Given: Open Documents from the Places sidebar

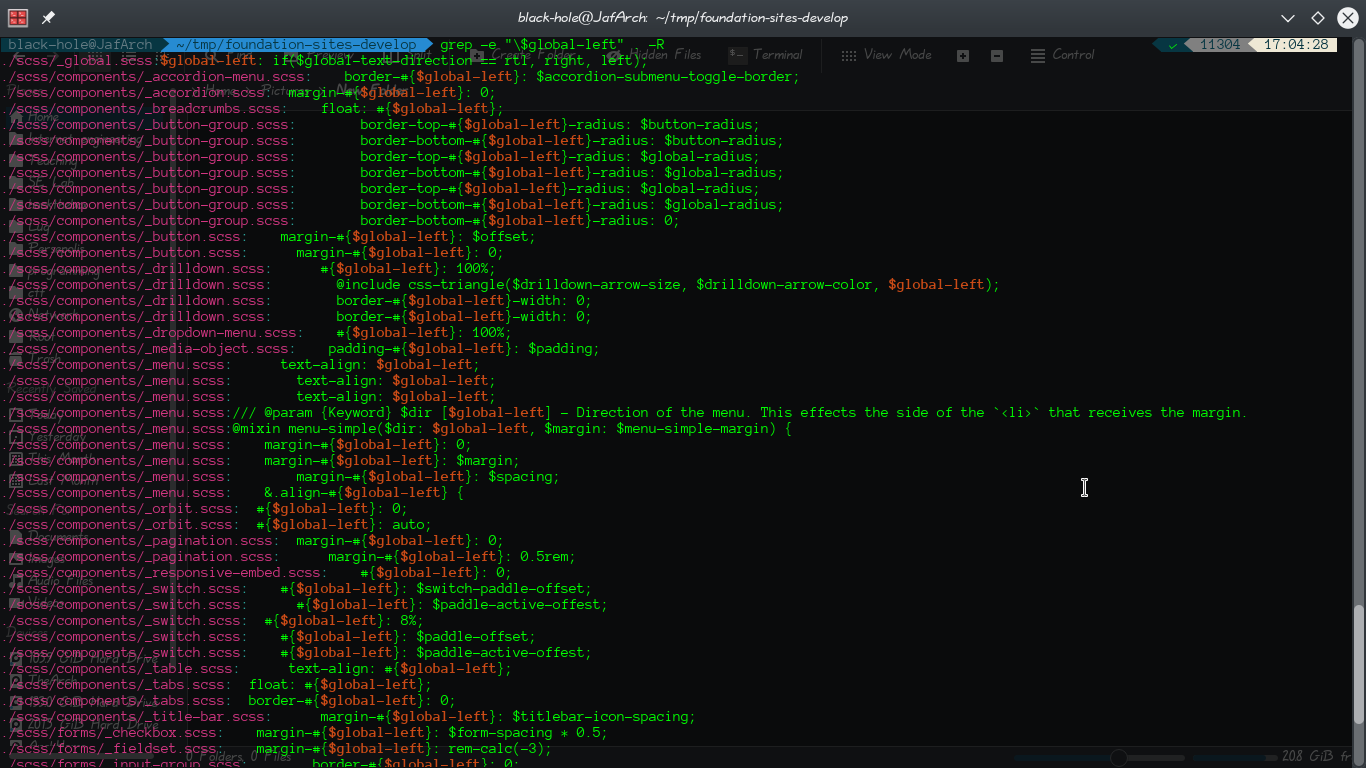Looking at the screenshot, I should pos(60,538).
